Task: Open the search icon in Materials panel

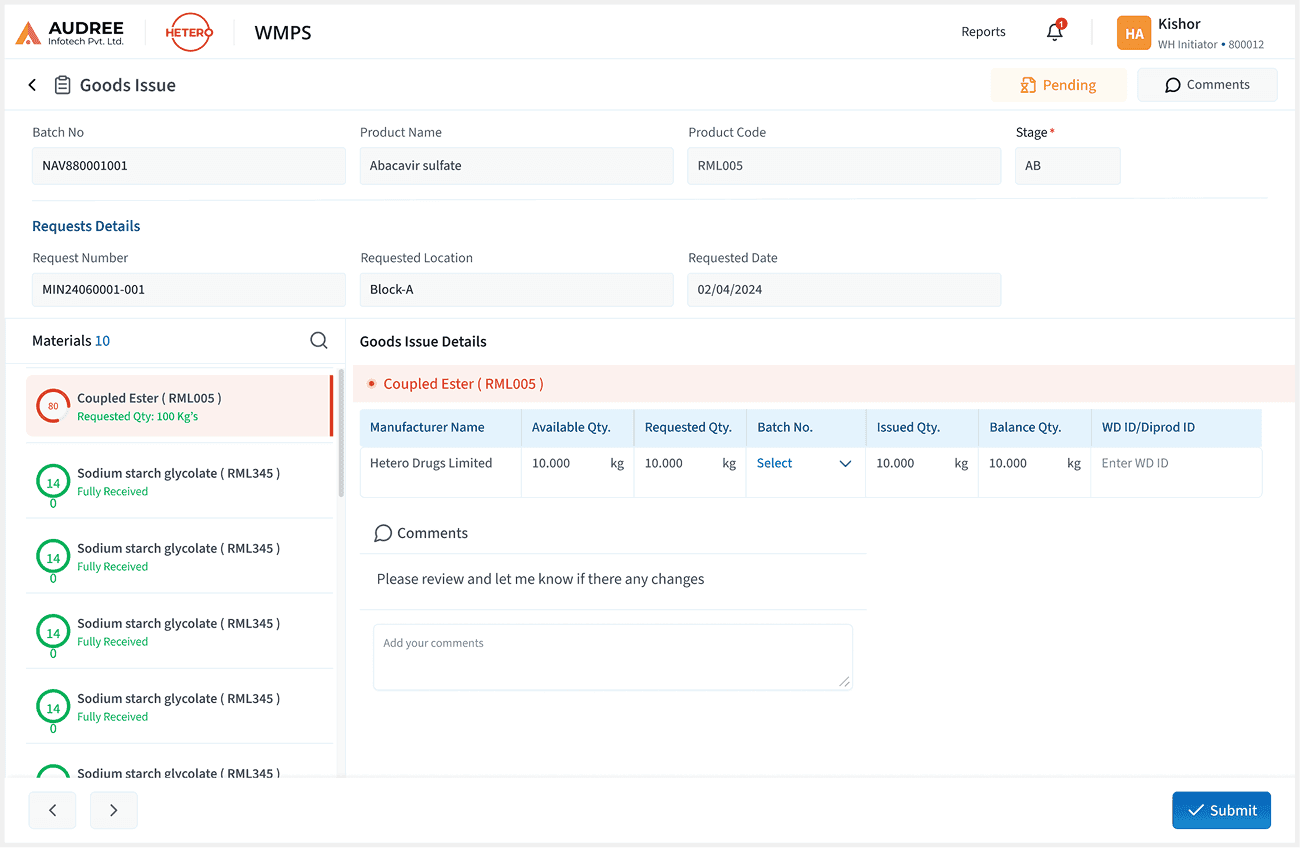Action: point(318,340)
